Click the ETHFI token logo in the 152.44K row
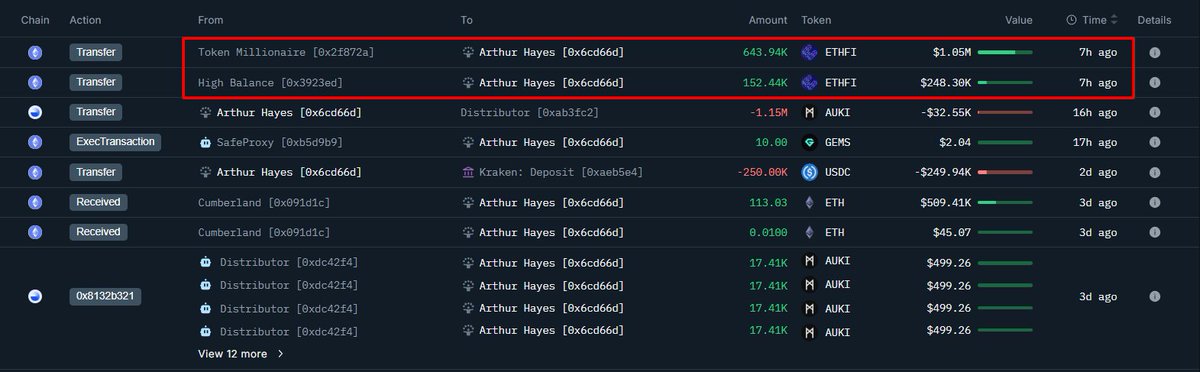Screen dimensions: 1200x372 pyautogui.click(x=810, y=82)
